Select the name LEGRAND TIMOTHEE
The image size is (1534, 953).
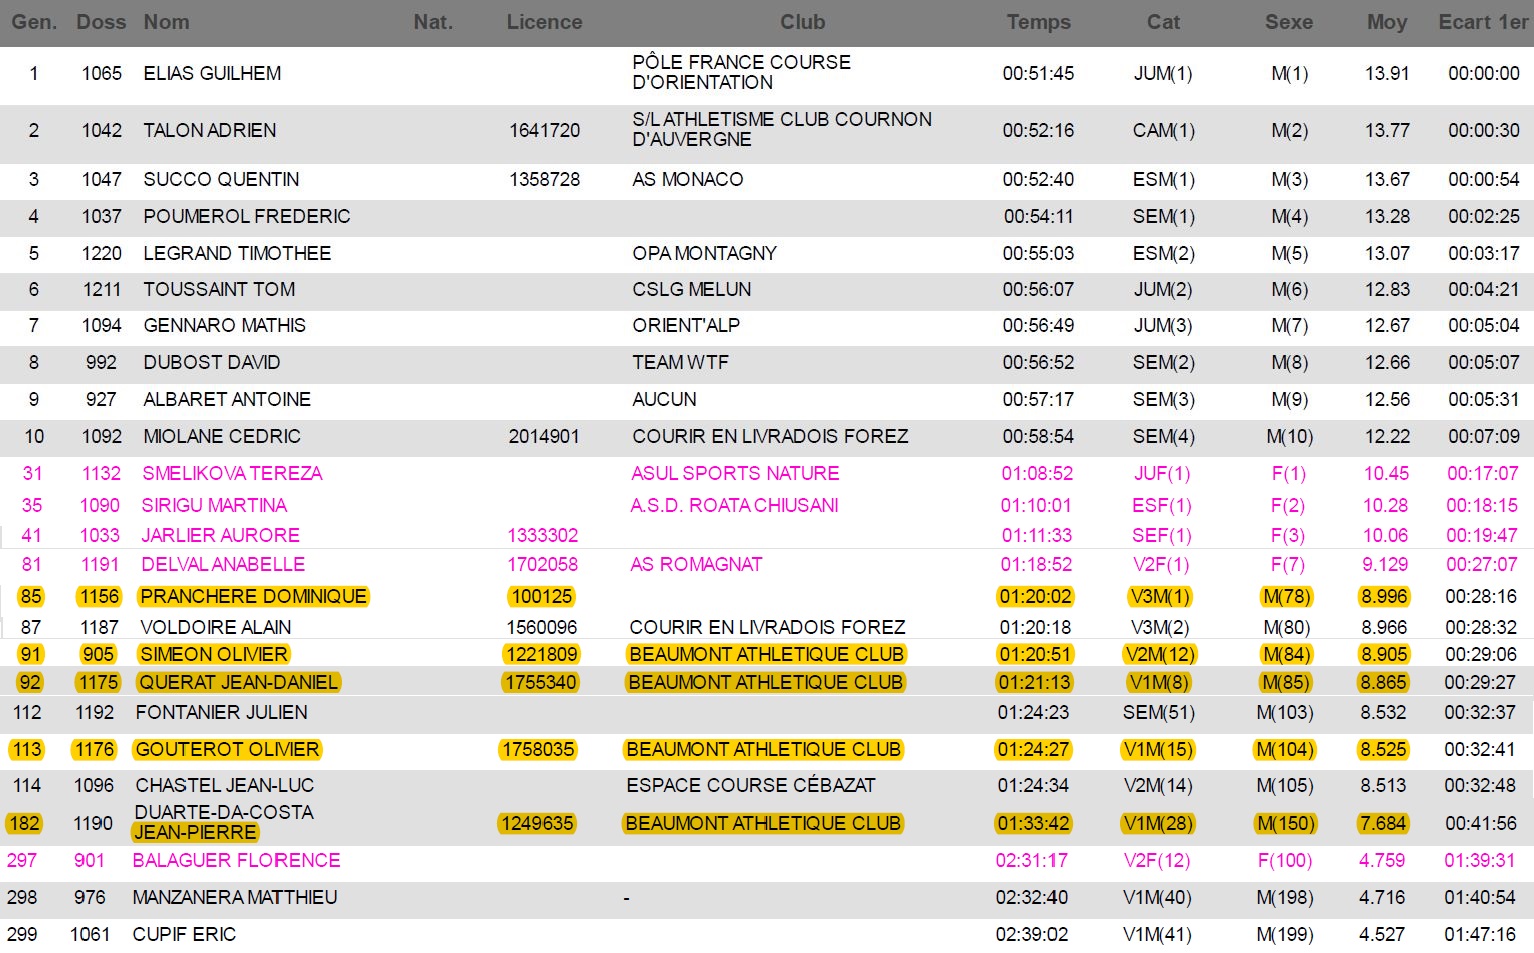coord(237,253)
